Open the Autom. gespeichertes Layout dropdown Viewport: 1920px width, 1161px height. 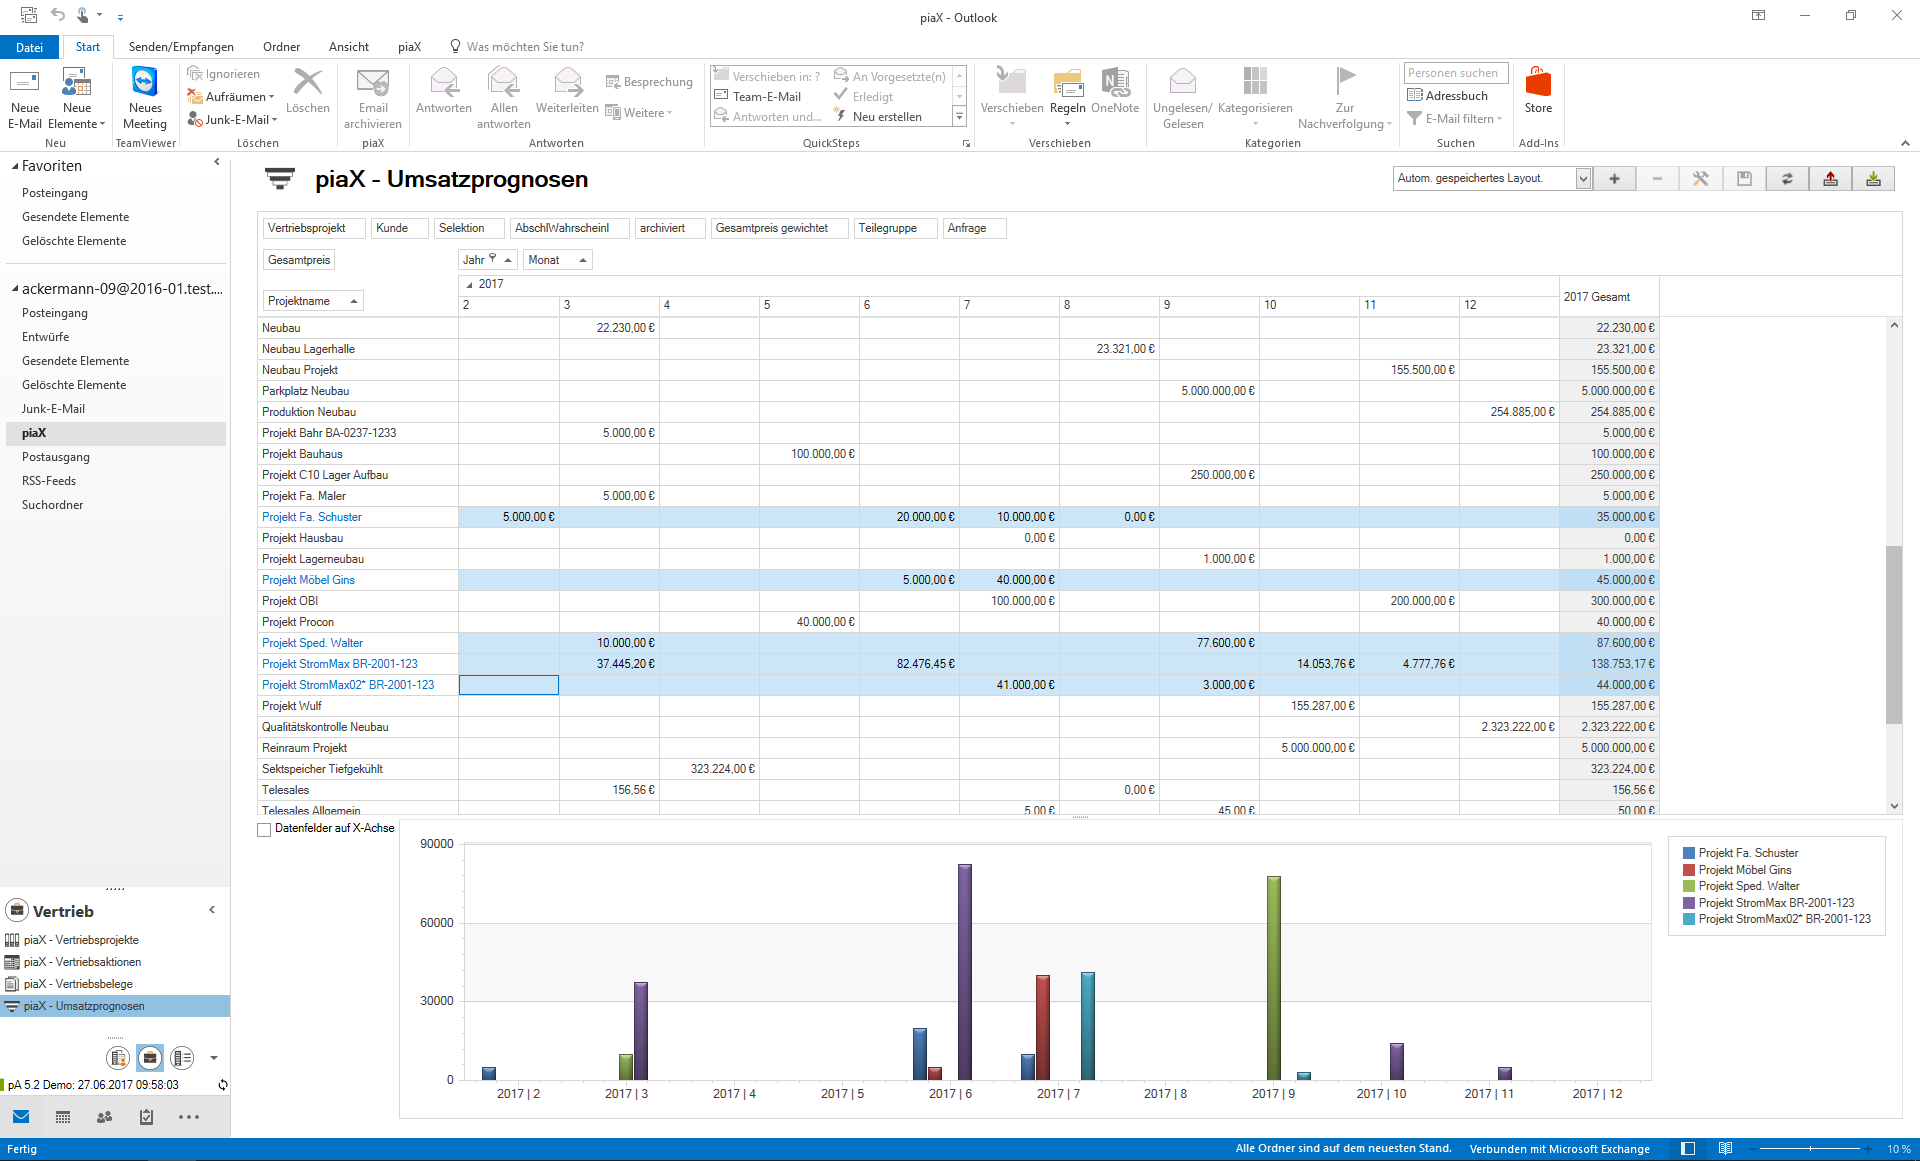pos(1583,178)
